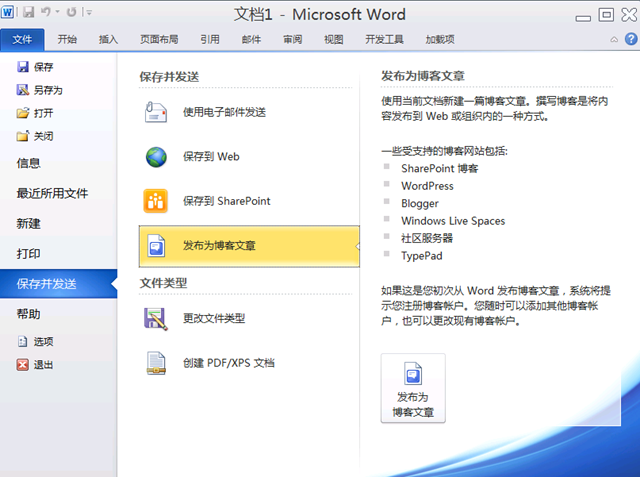Click the orange 保存到 SharePoint icon

point(156,201)
